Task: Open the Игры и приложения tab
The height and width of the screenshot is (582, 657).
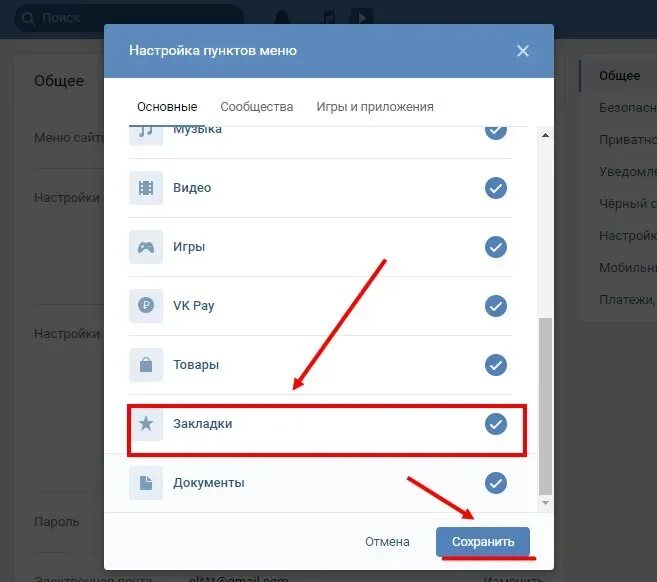Action: [375, 107]
